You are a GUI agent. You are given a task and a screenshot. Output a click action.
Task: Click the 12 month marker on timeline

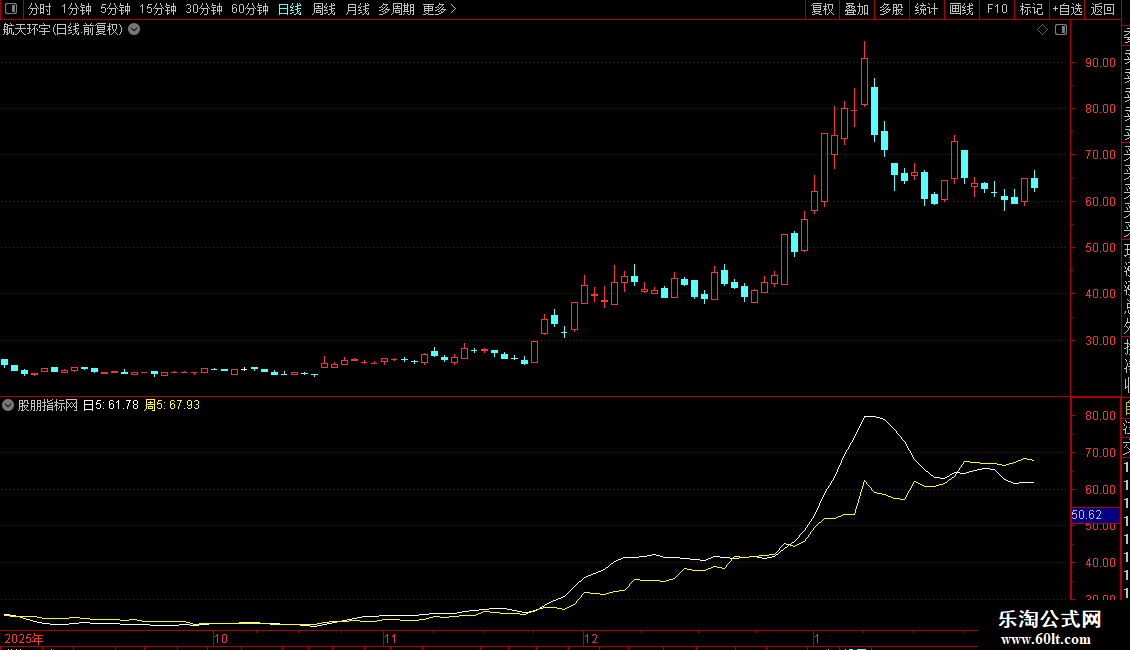pos(591,638)
